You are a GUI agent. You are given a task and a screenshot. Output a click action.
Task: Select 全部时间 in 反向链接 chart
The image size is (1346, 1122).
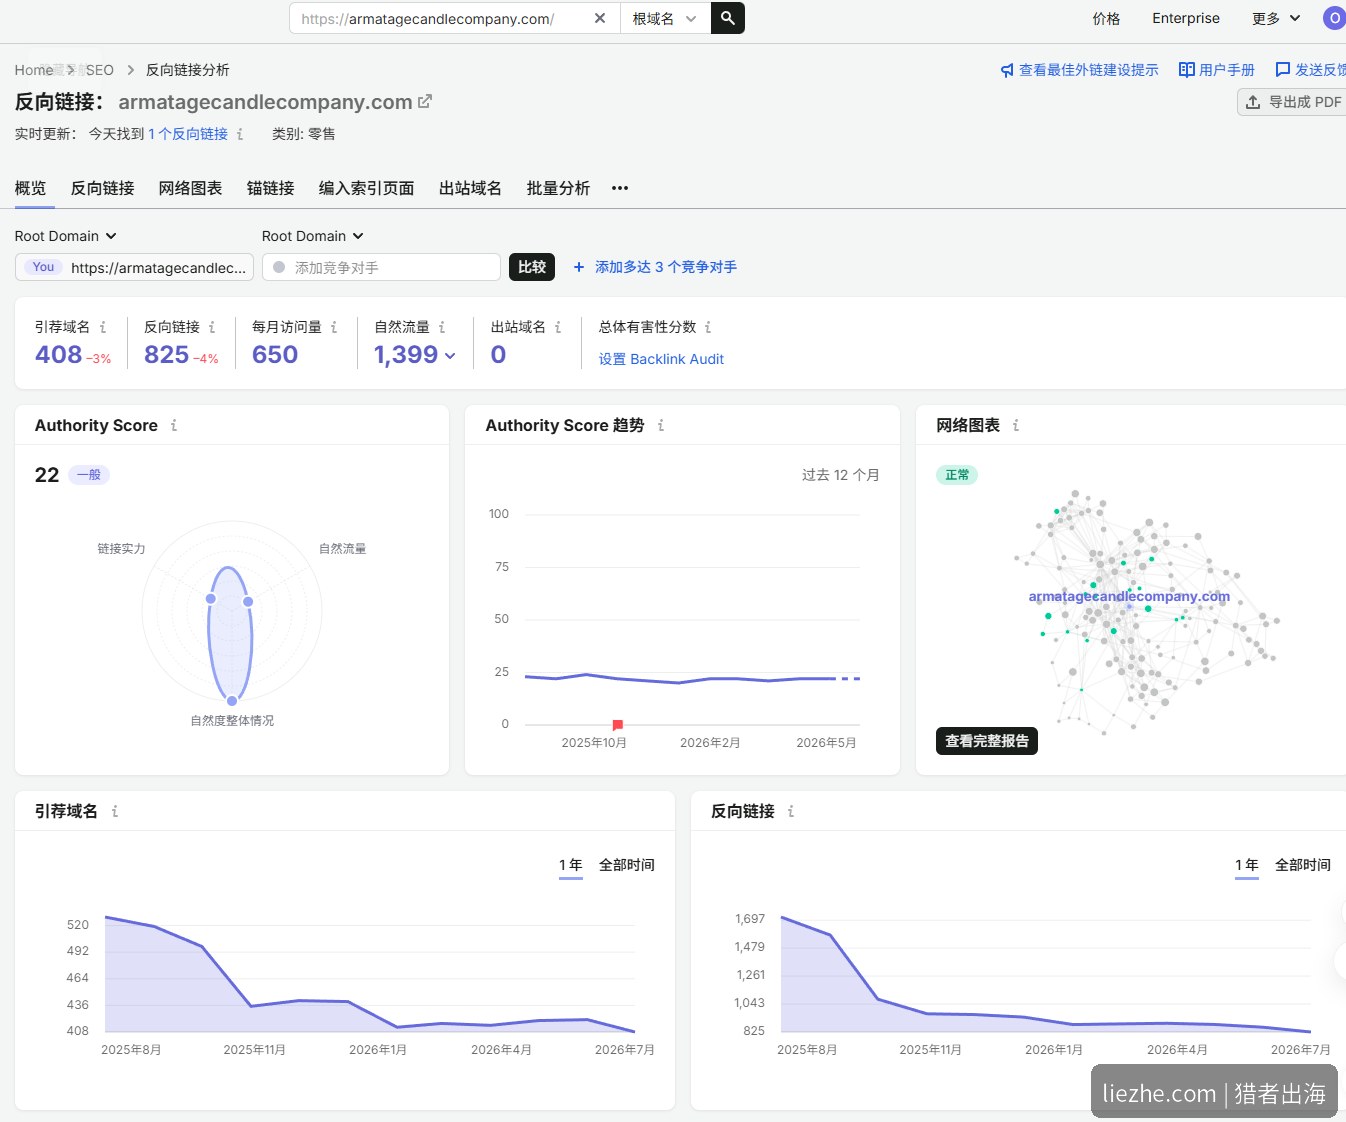tap(1303, 865)
